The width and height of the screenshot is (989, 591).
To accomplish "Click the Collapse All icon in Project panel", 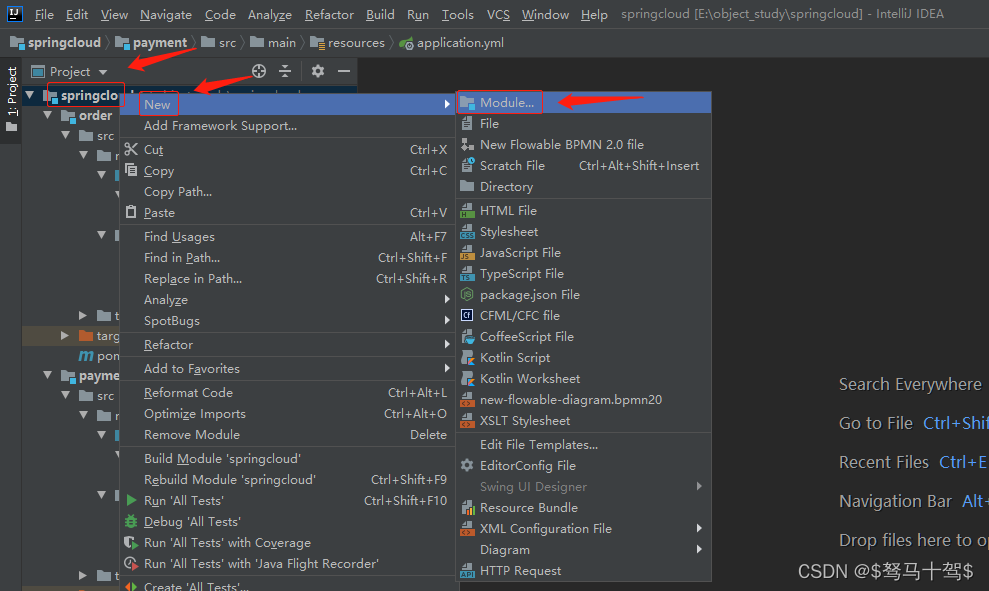I will tap(285, 71).
